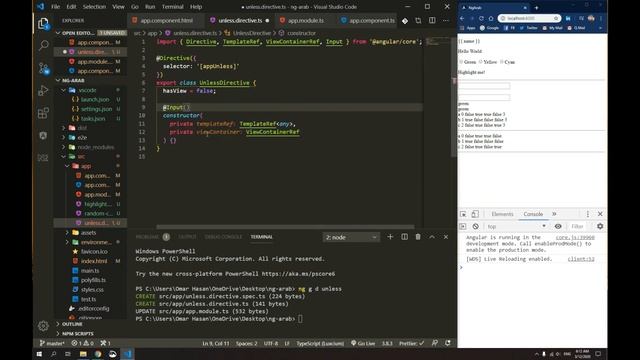Open the terminal selector dropdown '2: node'
640x360 pixels.
351,237
